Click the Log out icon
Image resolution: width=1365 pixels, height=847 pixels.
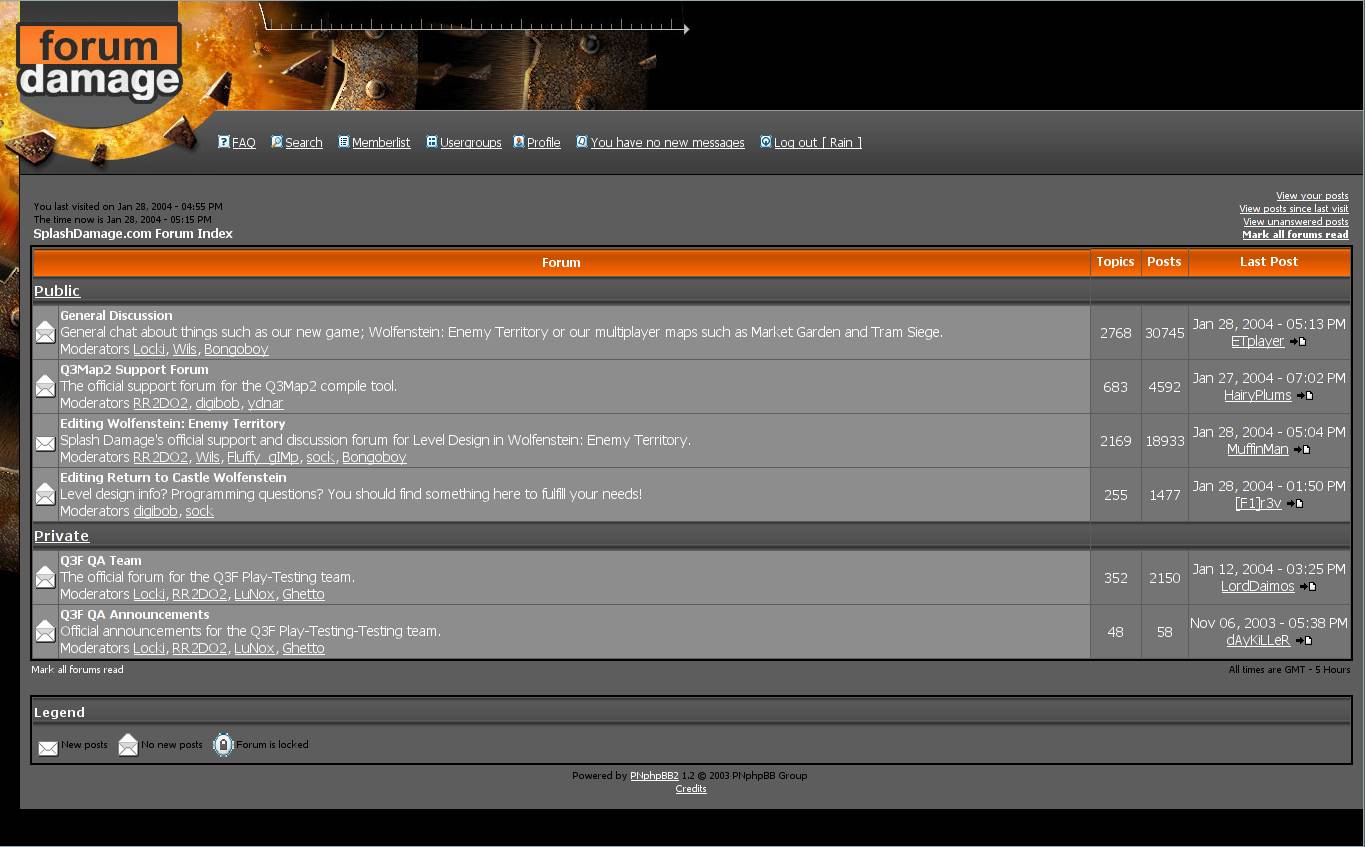pos(766,142)
